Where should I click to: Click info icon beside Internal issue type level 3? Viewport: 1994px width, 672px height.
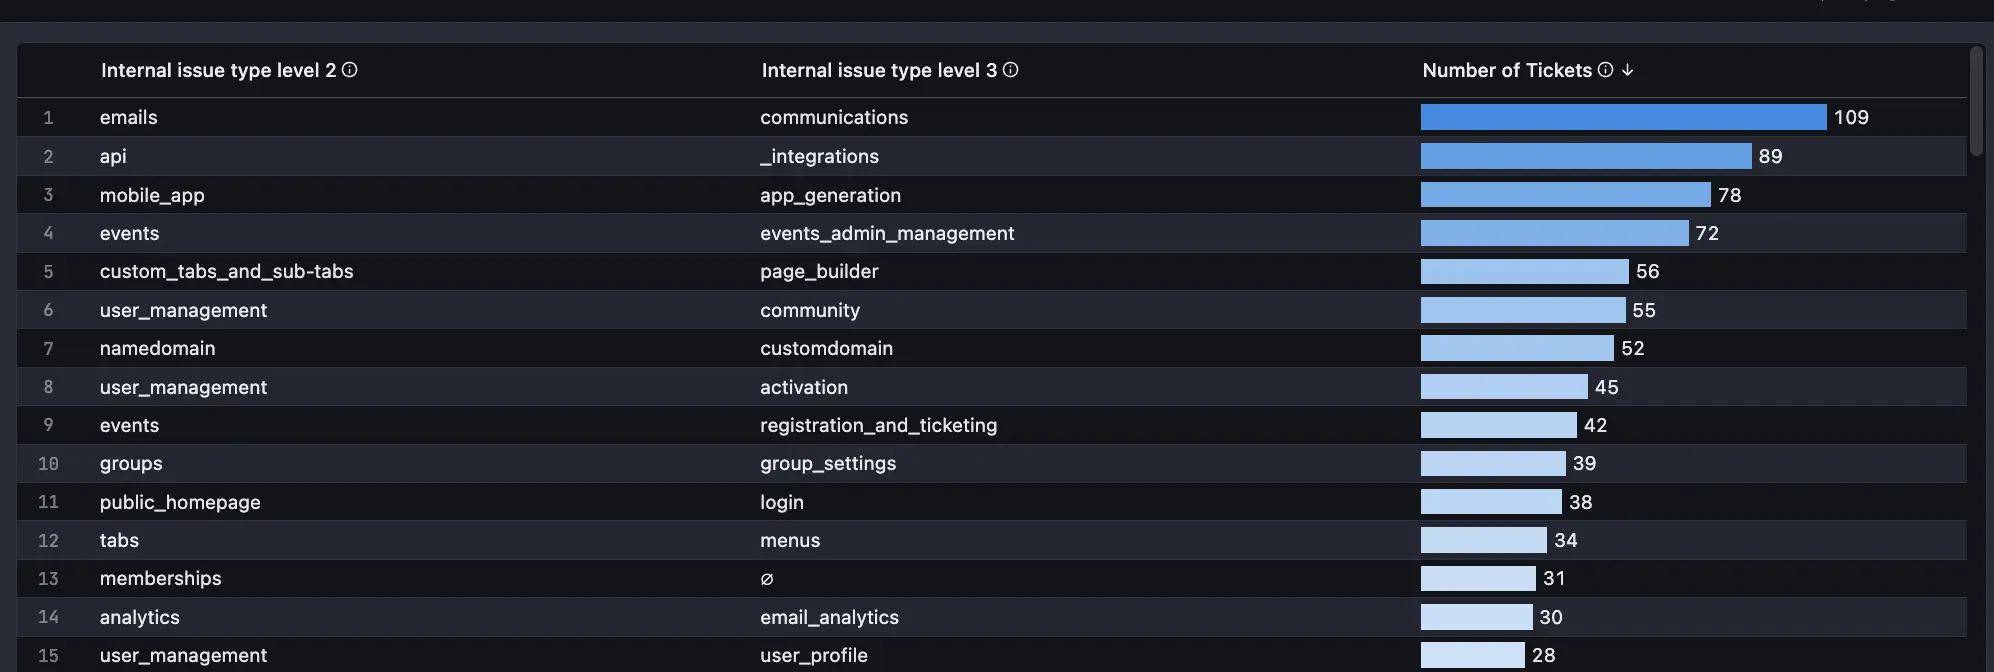tap(1010, 70)
